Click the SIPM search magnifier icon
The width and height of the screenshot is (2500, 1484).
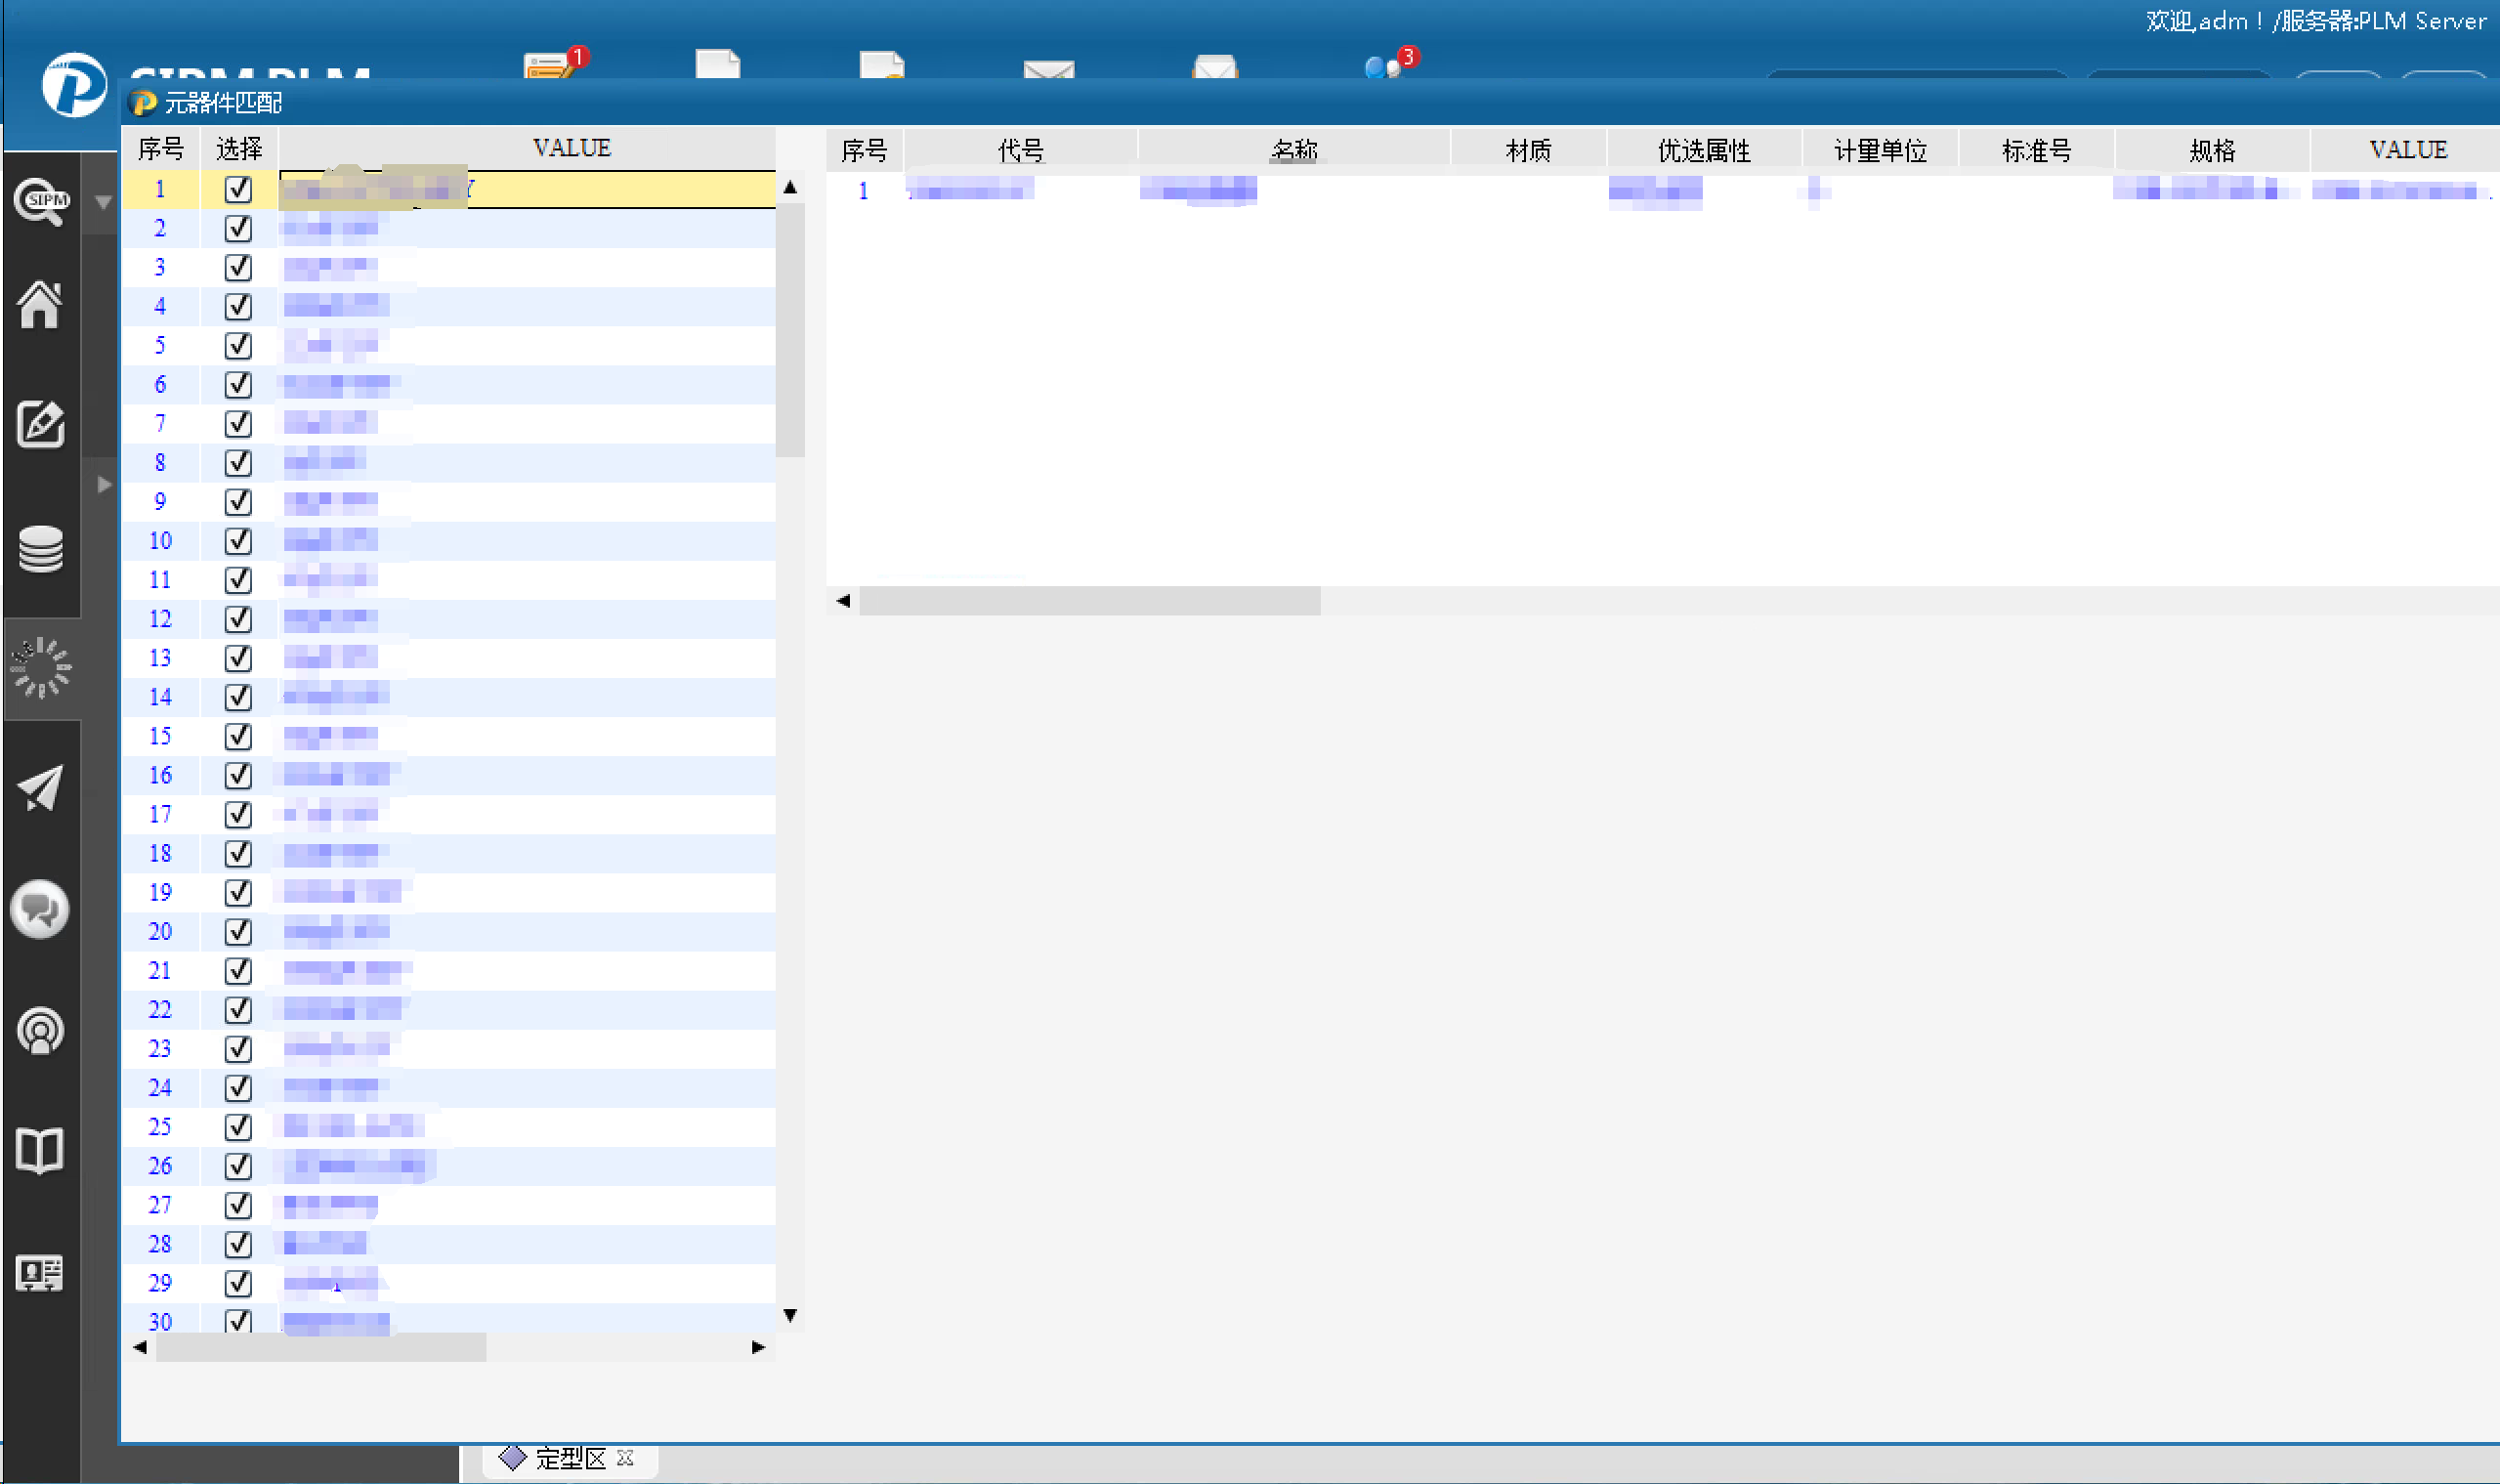coord(40,201)
